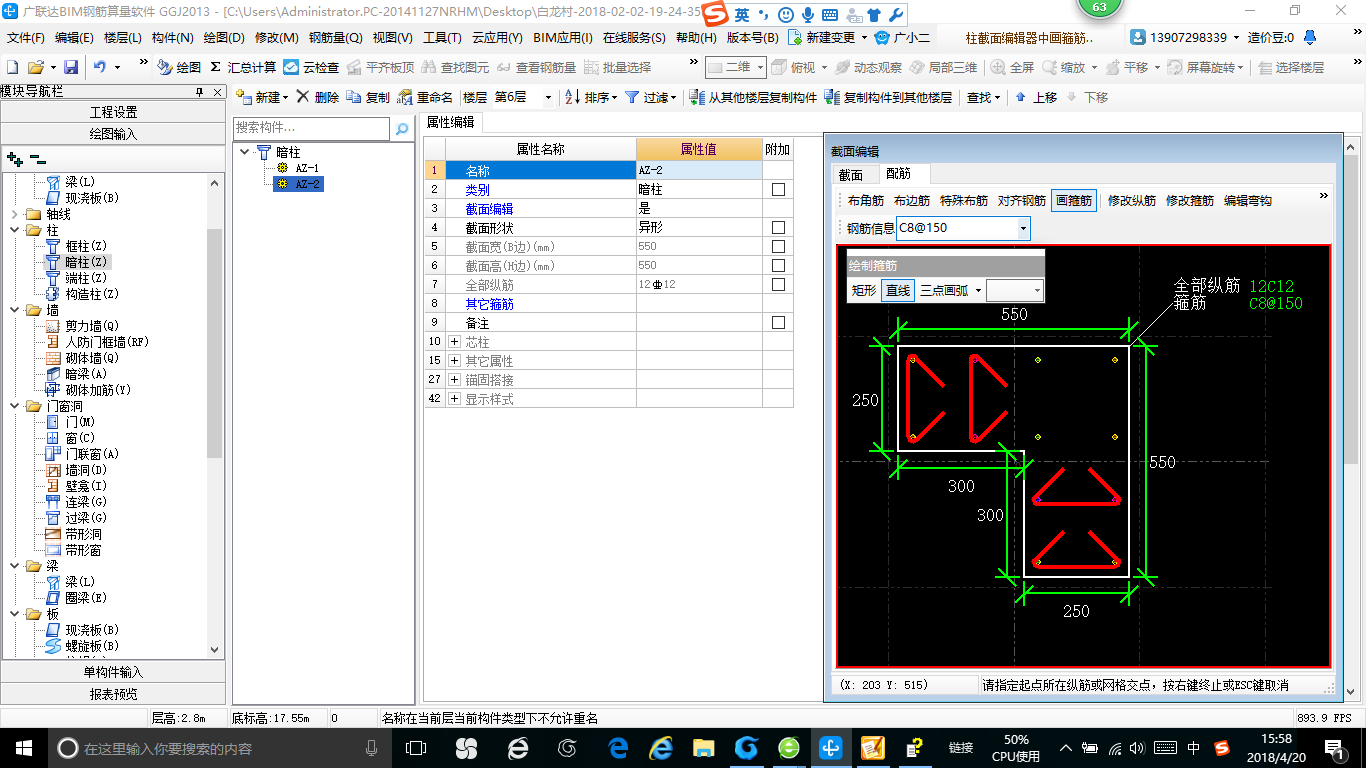Open 从其他楼层复制构件
1366x768 pixels.
(754, 97)
